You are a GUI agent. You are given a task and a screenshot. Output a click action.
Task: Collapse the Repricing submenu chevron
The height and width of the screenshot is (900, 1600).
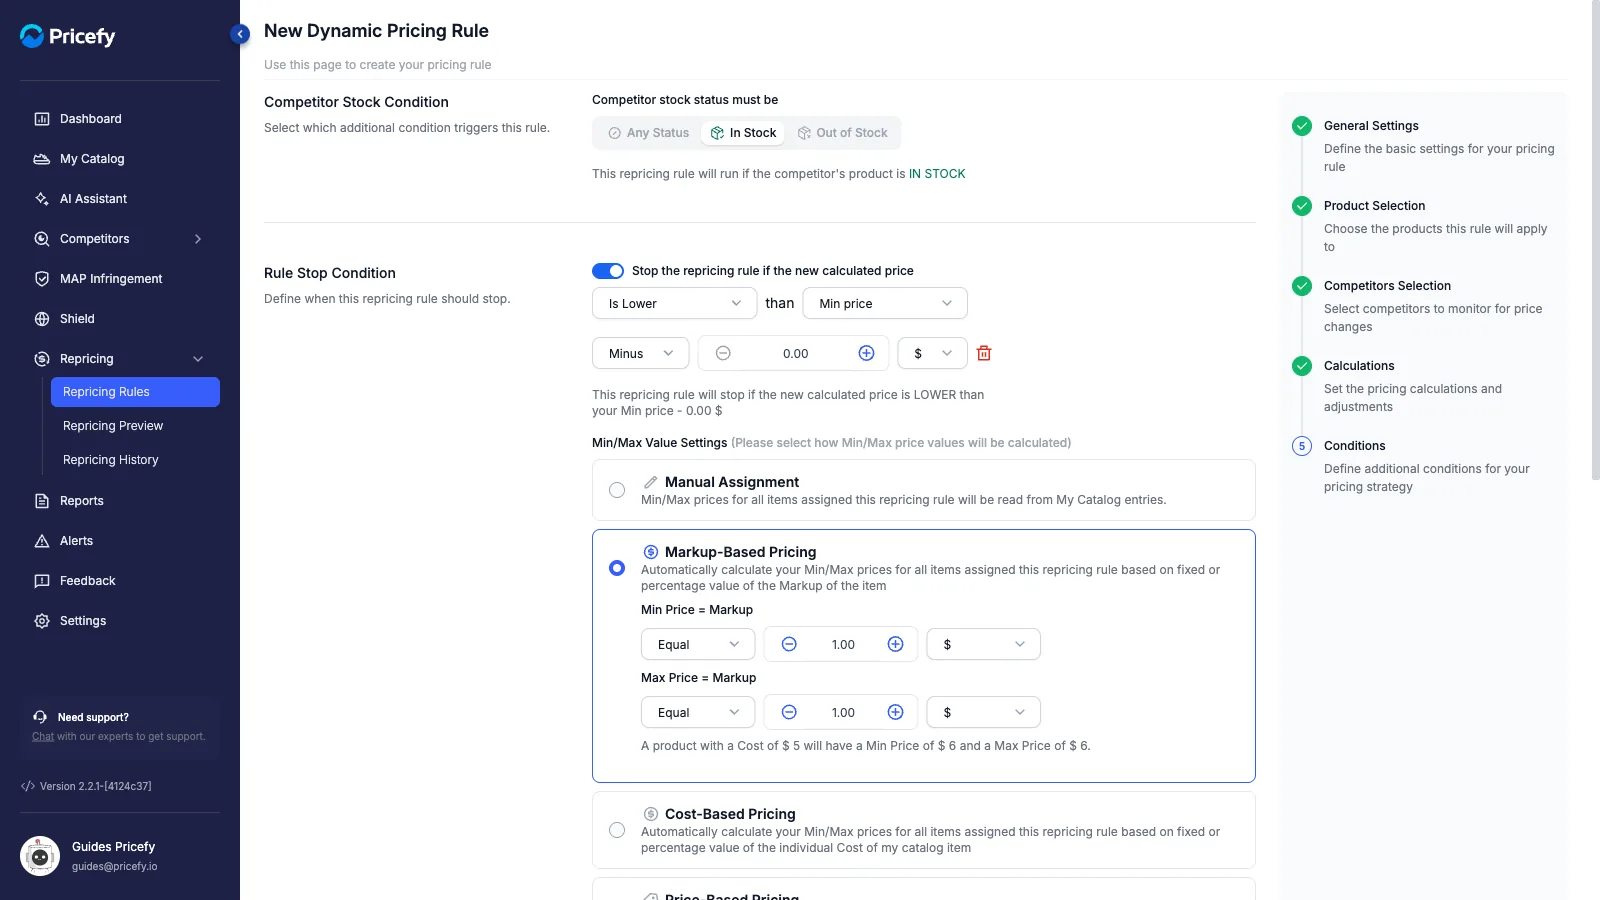pos(198,359)
